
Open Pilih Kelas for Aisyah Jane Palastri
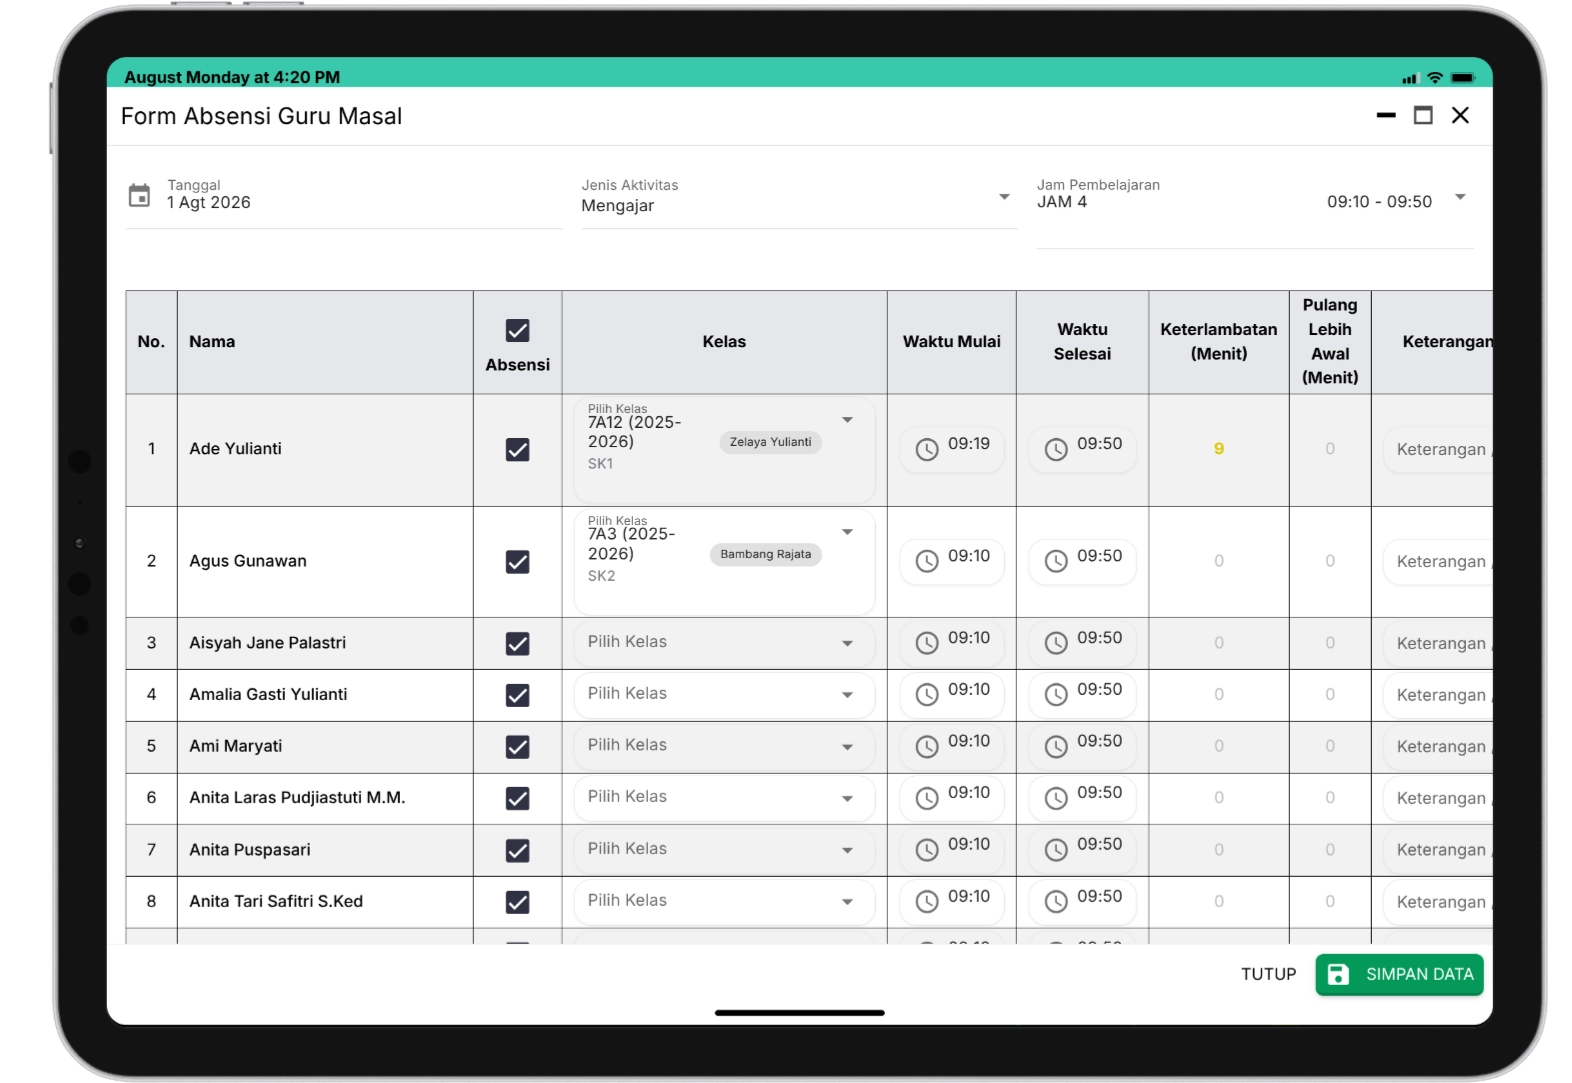pos(724,643)
